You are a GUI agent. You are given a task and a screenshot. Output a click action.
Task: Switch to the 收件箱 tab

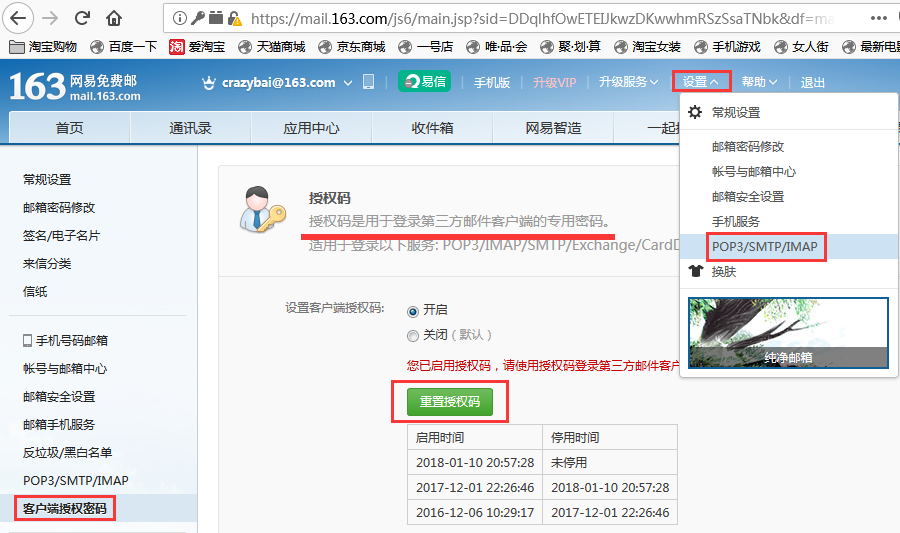[432, 127]
